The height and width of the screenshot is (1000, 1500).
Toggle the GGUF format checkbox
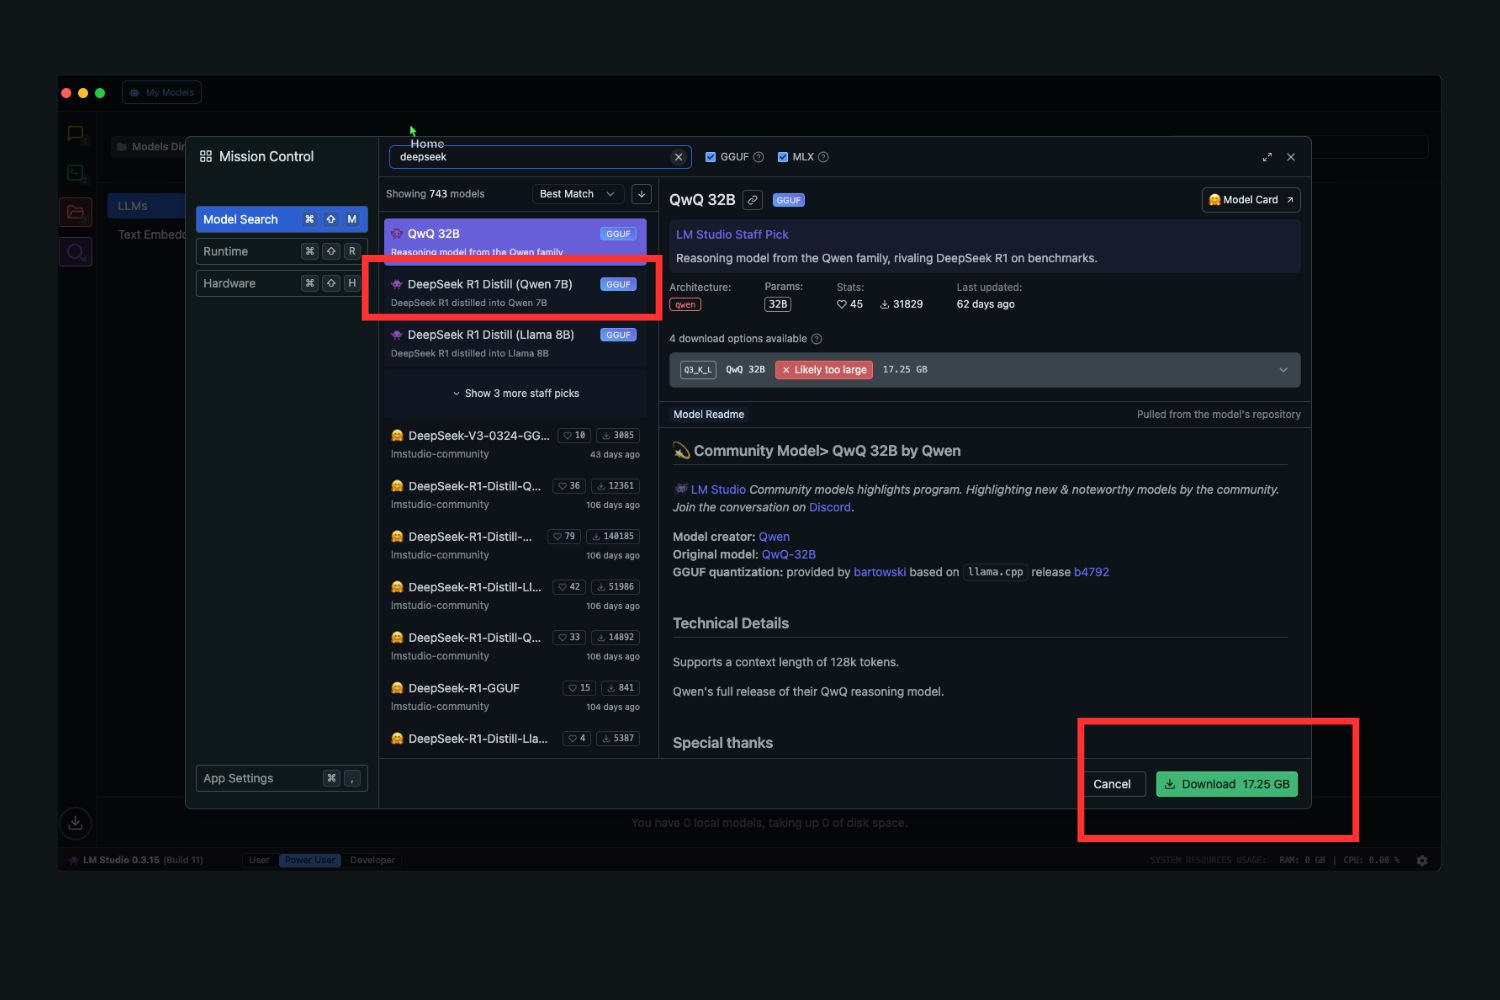click(x=710, y=157)
